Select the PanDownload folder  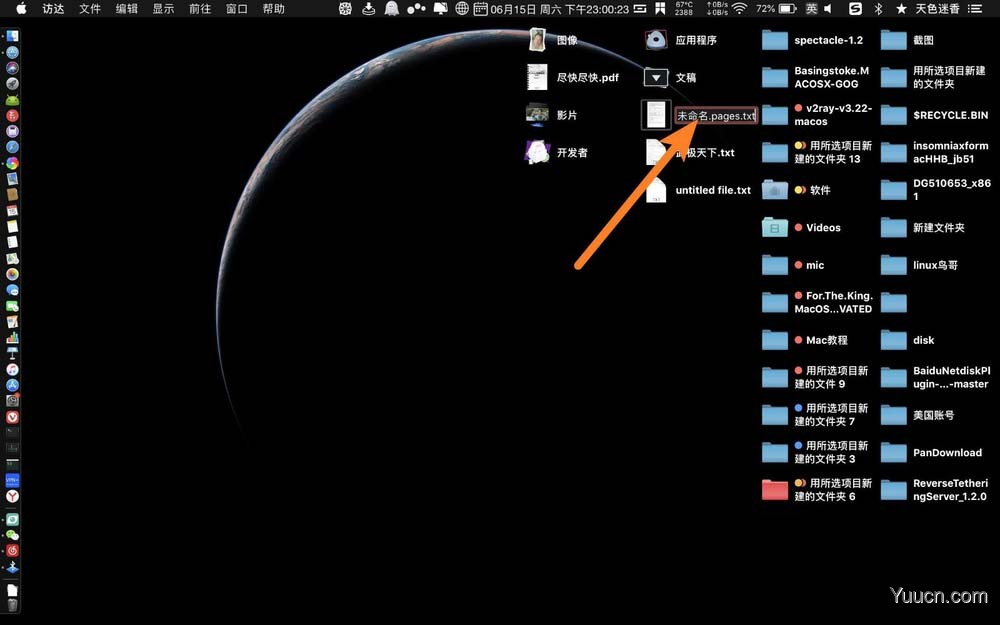pyautogui.click(x=893, y=453)
